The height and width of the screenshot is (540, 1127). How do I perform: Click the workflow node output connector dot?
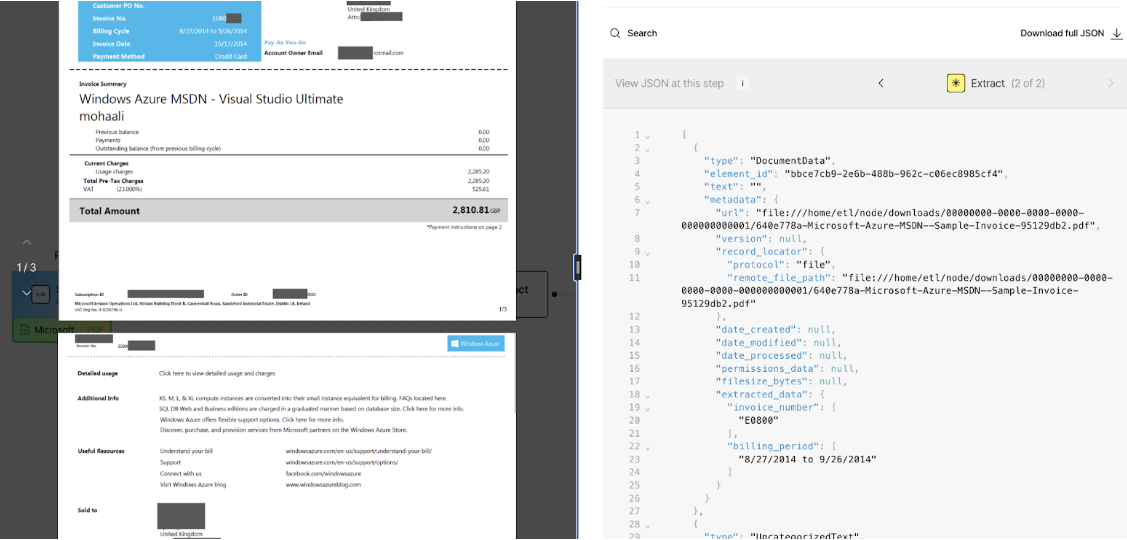click(554, 293)
